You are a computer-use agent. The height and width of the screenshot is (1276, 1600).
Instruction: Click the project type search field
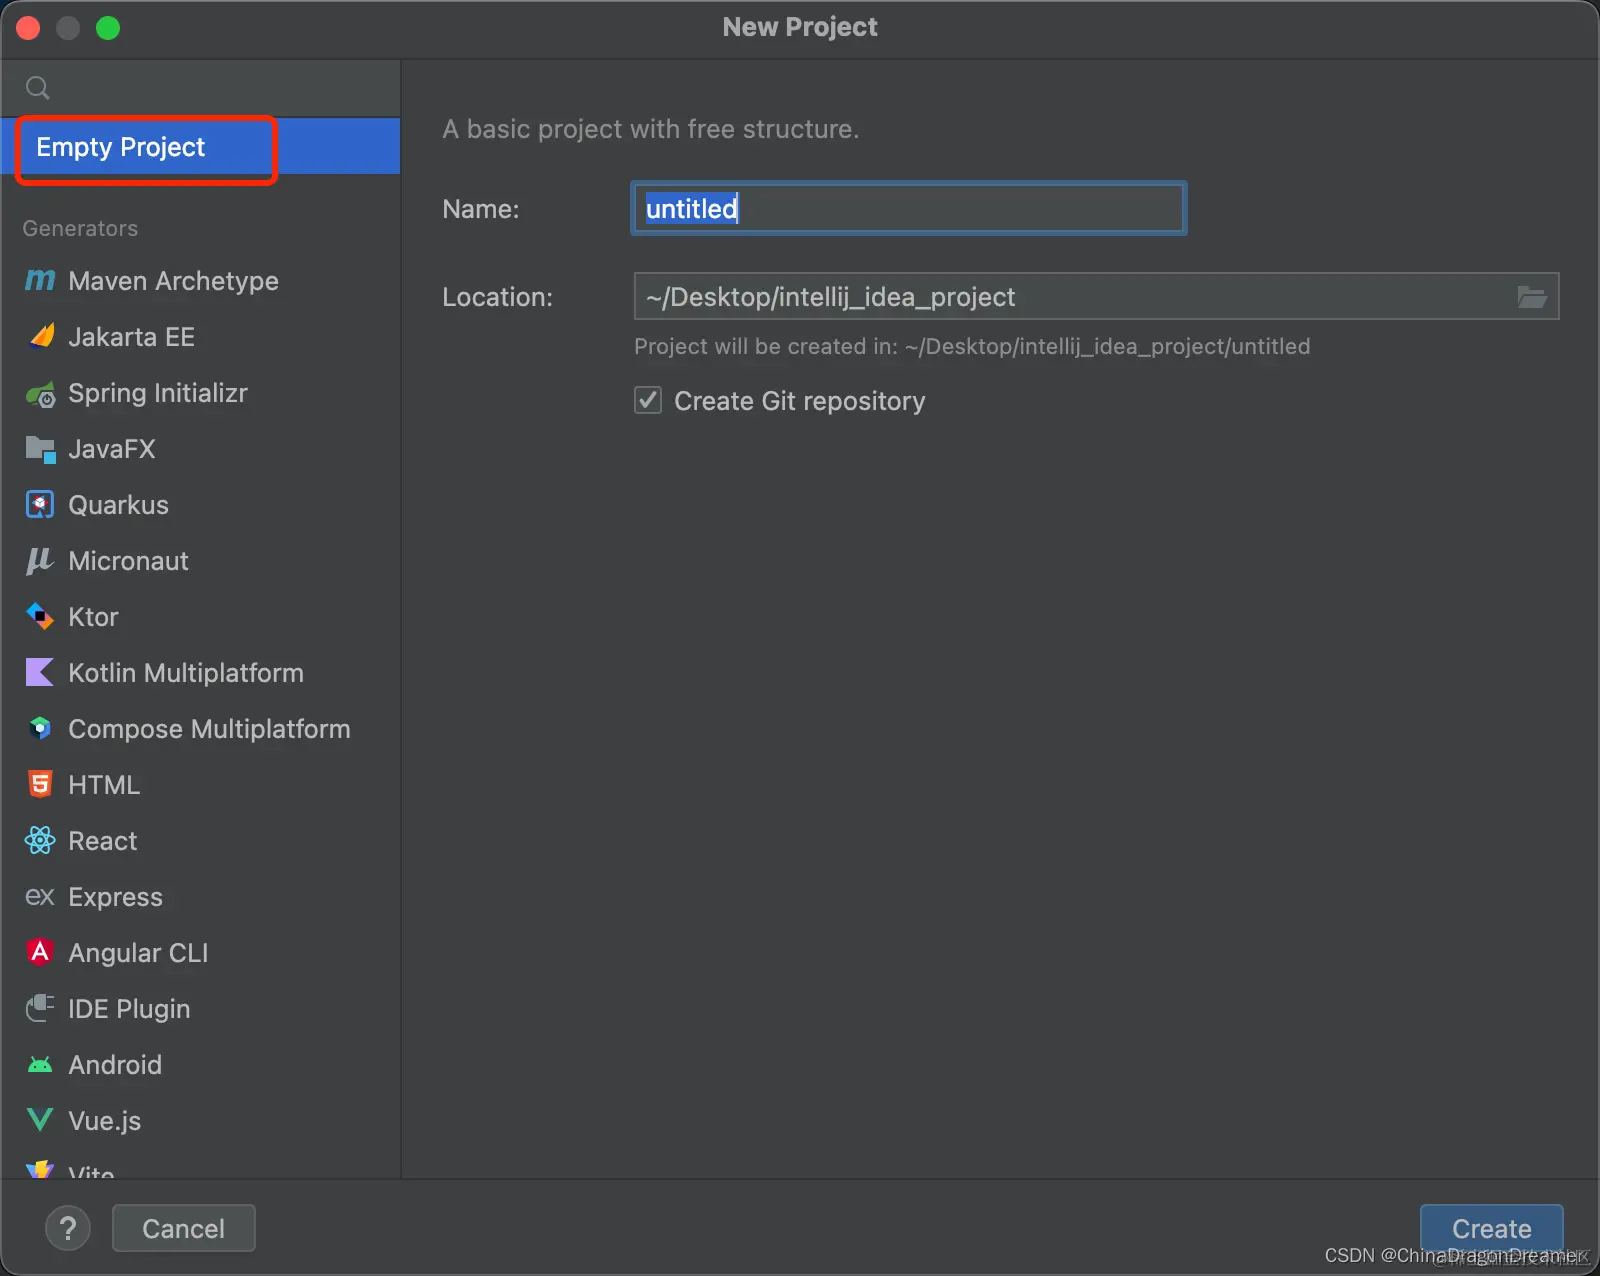coord(200,88)
